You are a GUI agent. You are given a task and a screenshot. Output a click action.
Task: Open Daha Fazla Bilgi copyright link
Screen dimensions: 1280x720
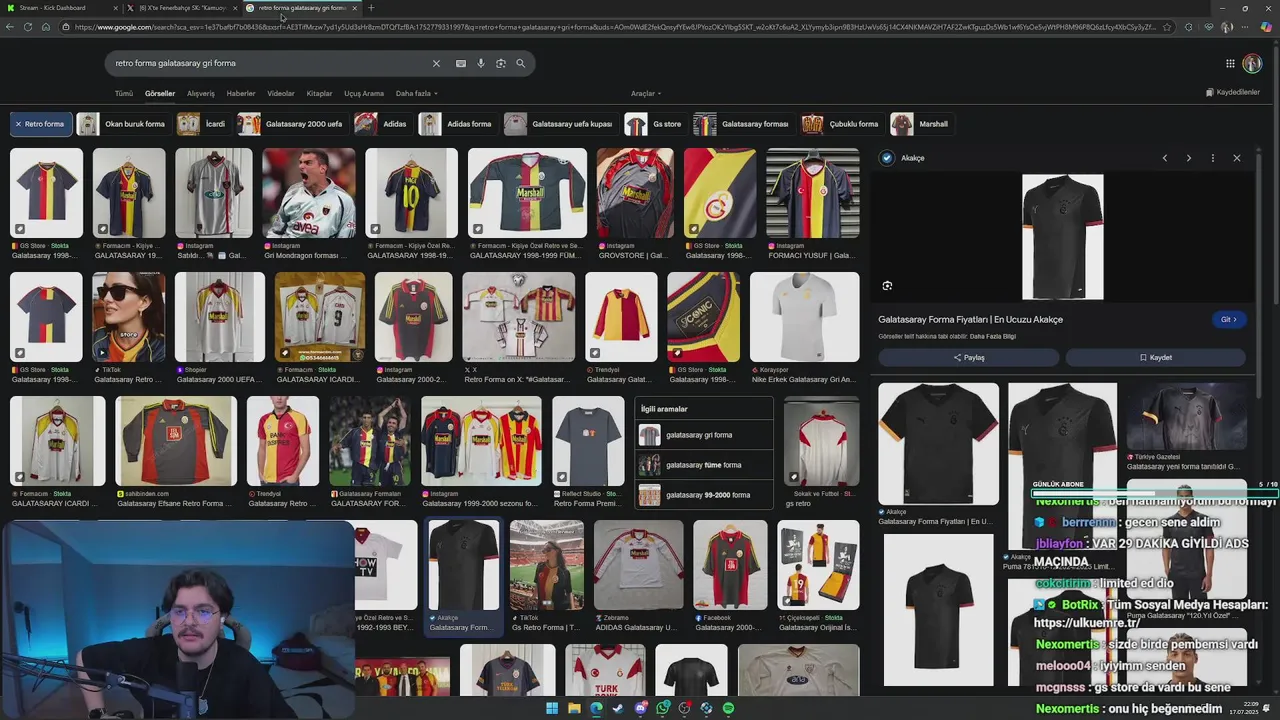tap(992, 336)
